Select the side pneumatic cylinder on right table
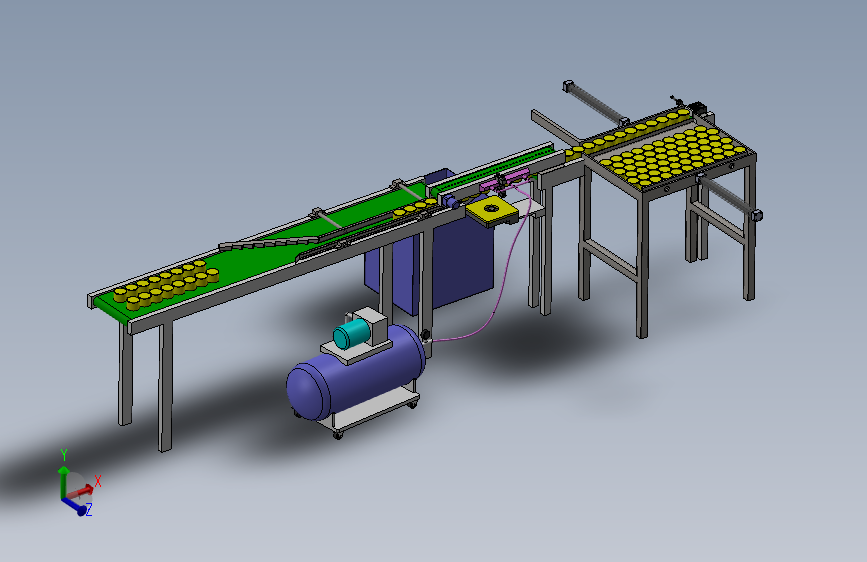867x562 pixels. 729,196
